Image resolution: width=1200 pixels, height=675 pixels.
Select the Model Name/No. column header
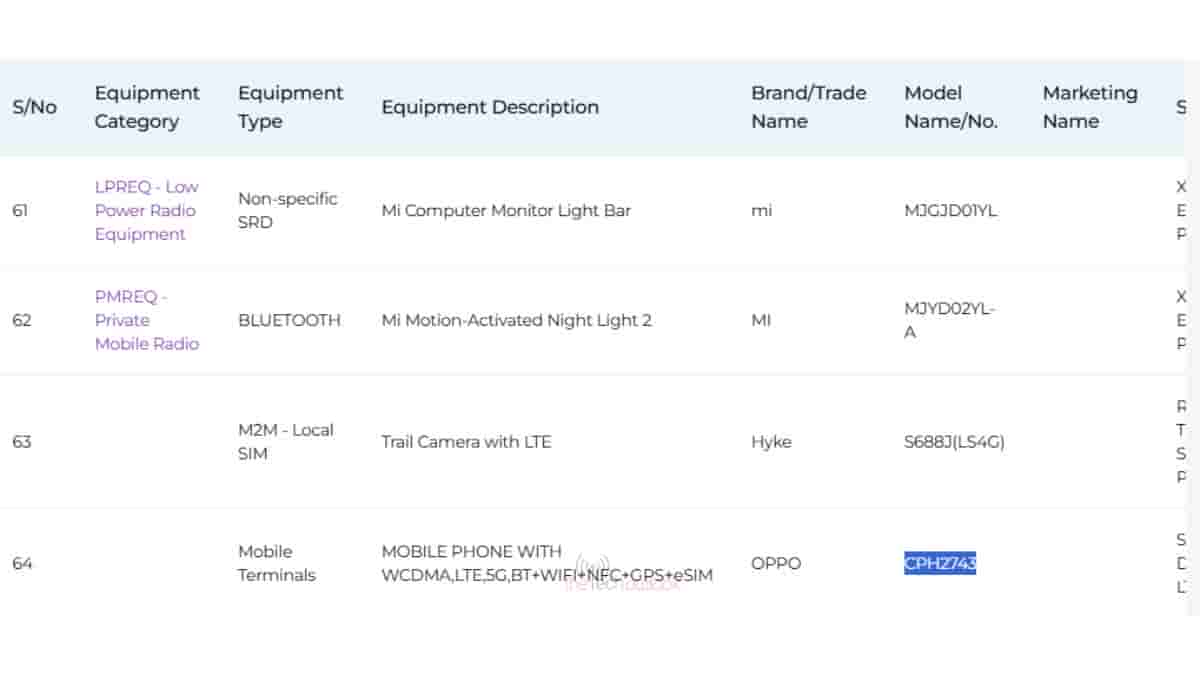(951, 107)
